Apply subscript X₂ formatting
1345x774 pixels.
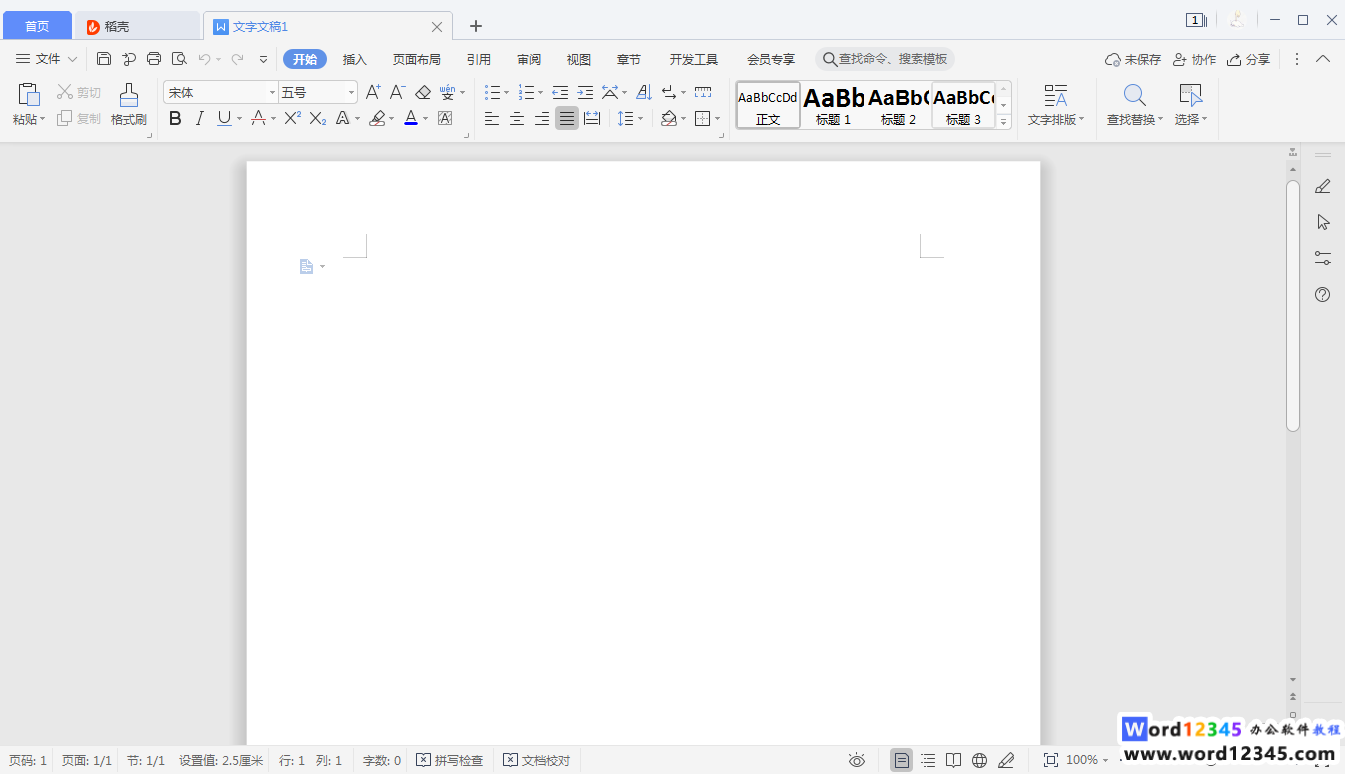point(318,118)
